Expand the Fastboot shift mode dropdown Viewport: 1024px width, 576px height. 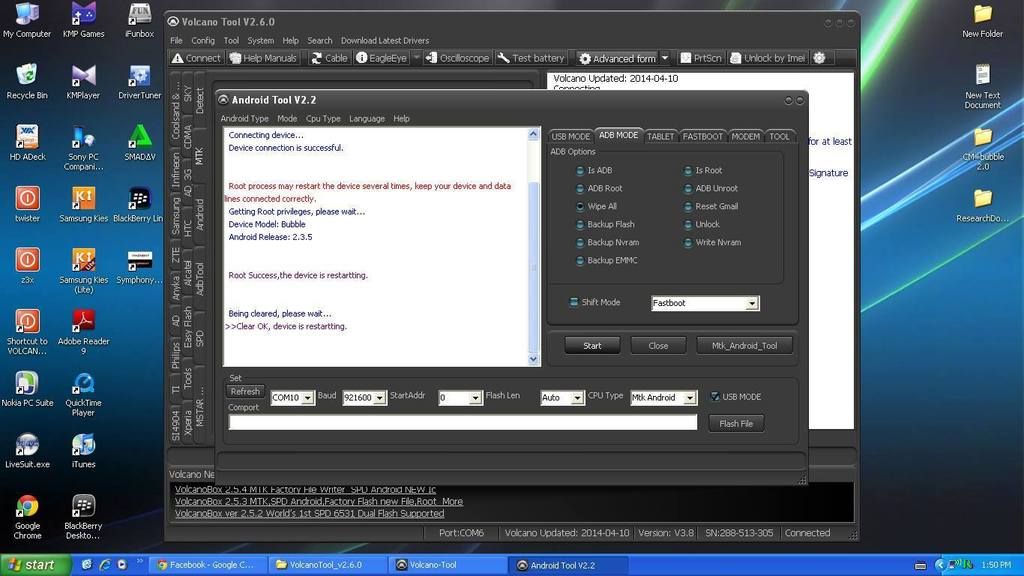click(x=752, y=304)
